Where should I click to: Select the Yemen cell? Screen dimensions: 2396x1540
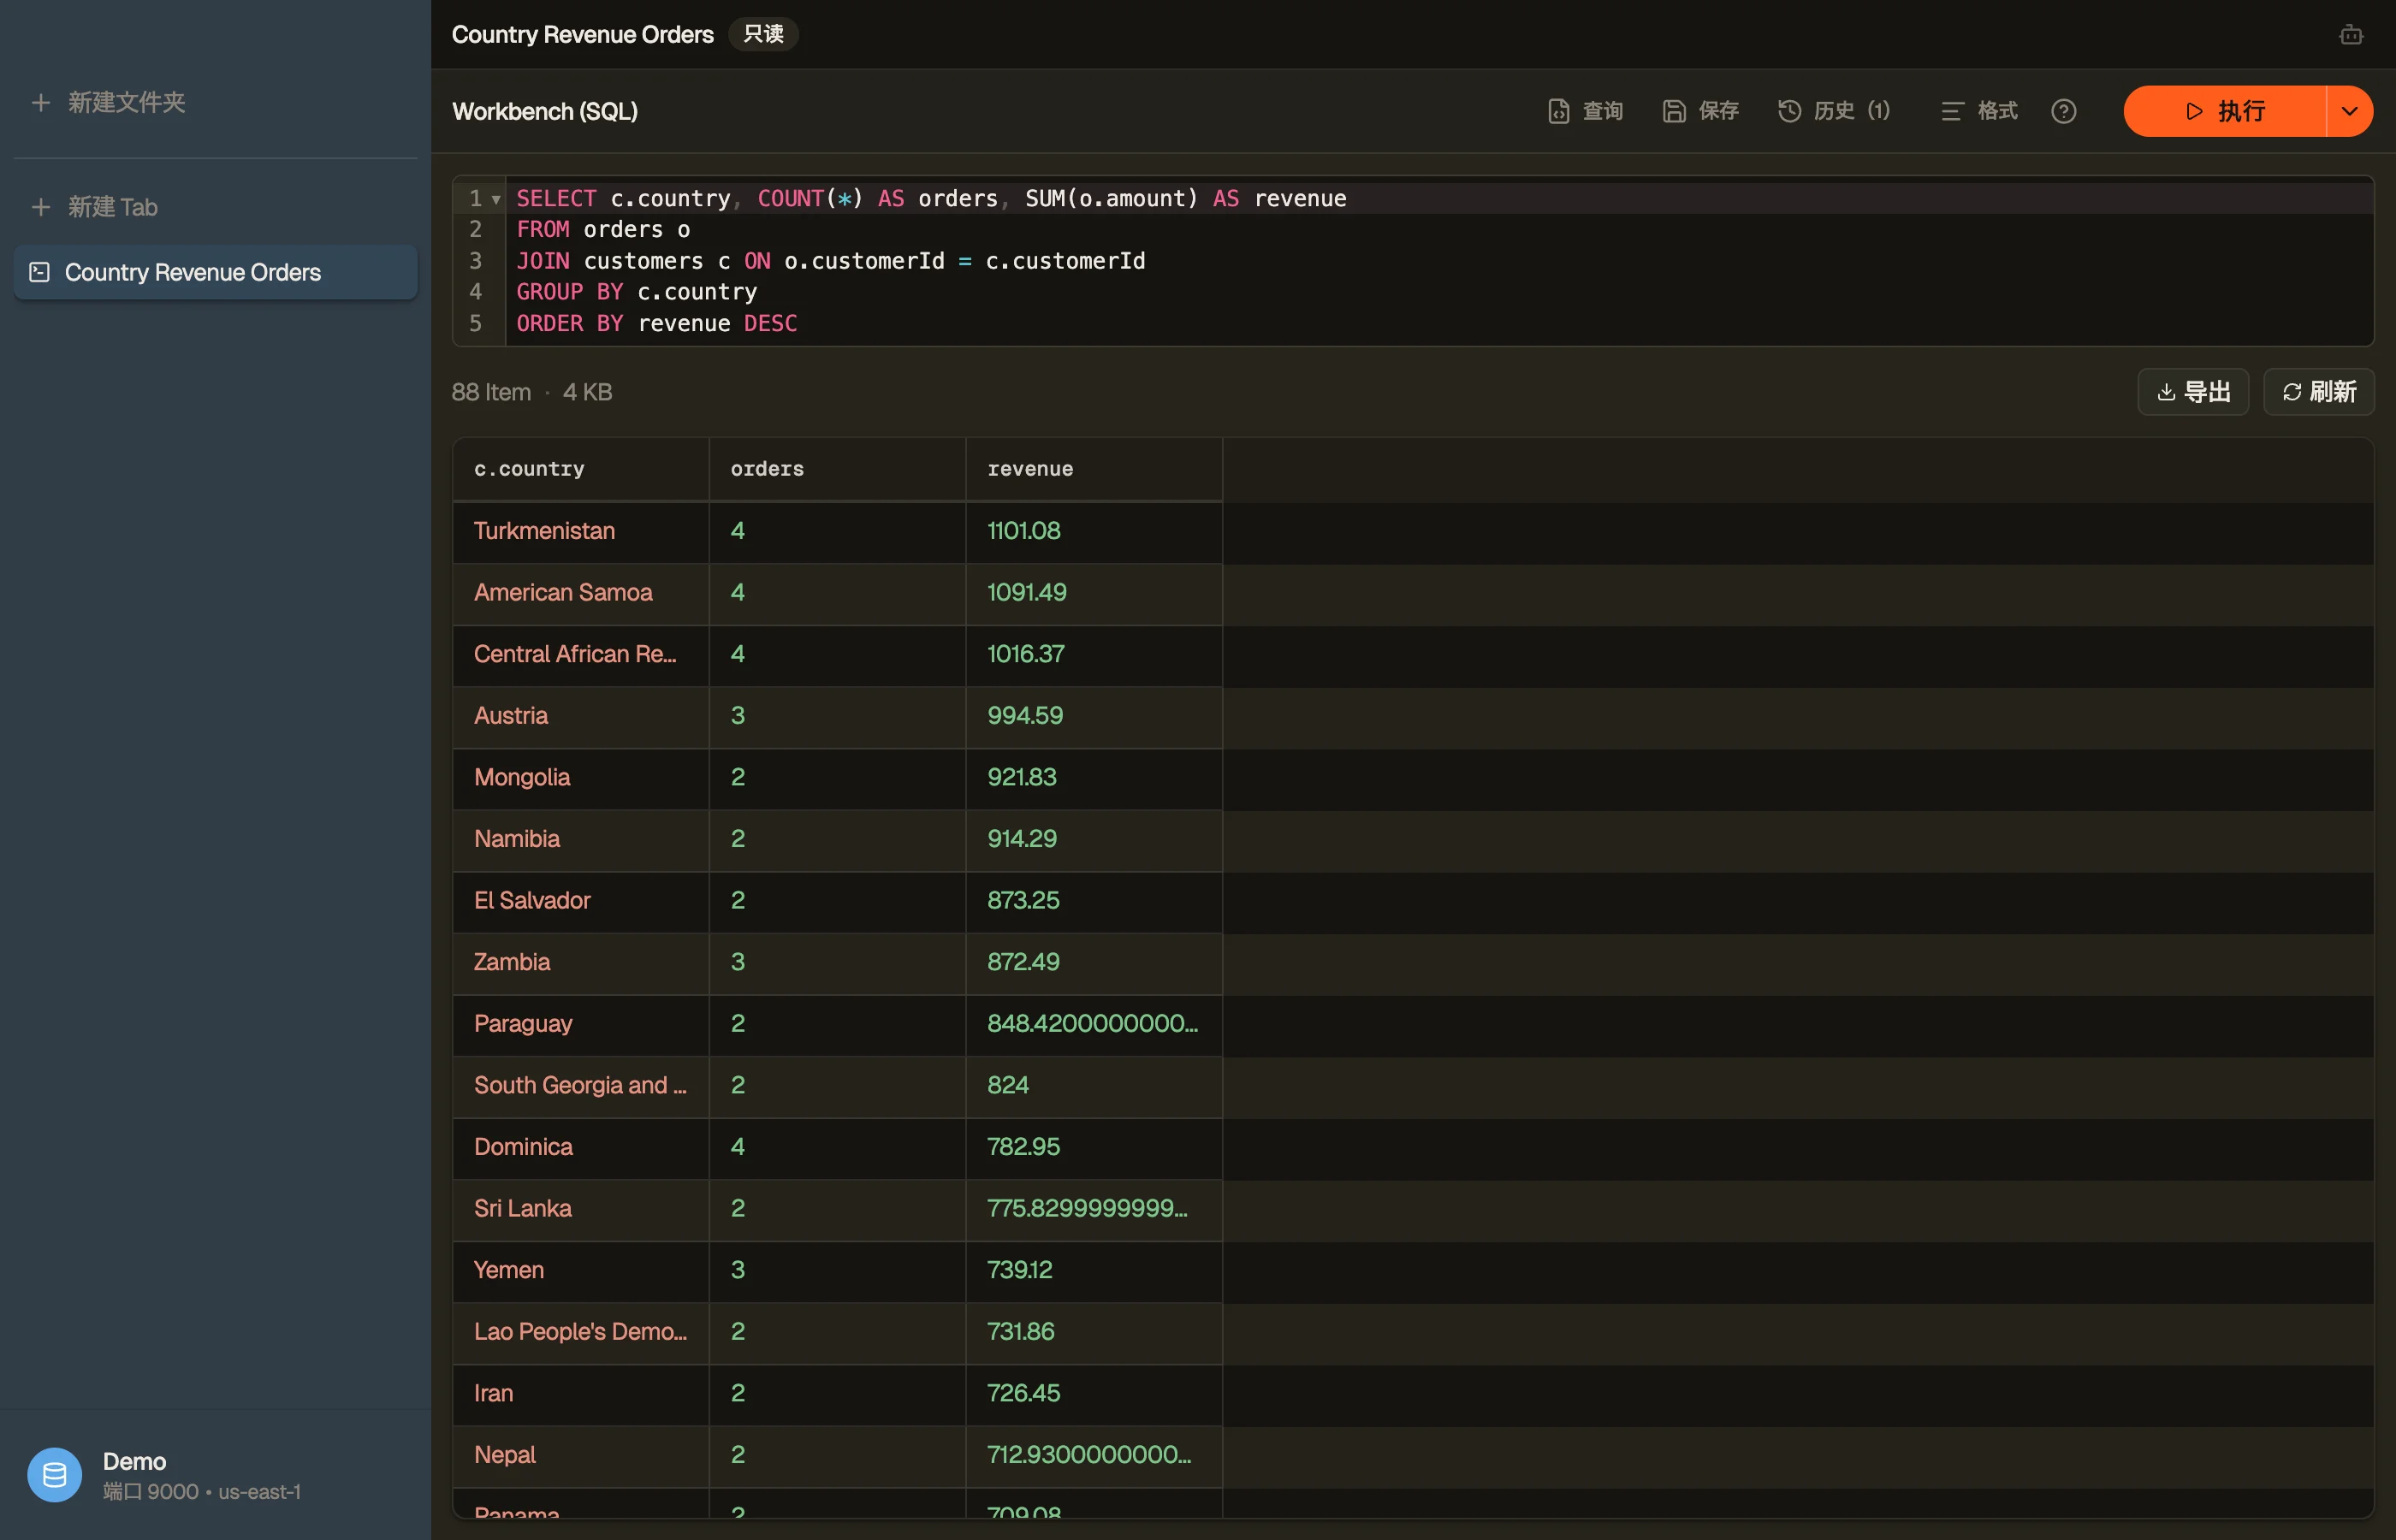[x=581, y=1270]
